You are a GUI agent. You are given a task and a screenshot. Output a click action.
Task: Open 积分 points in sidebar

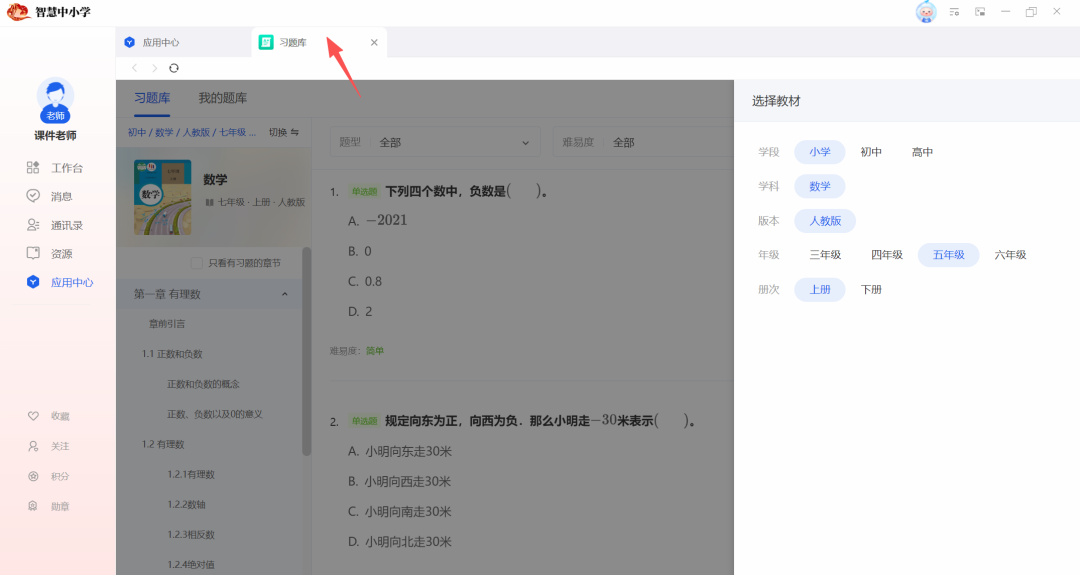[x=60, y=477]
